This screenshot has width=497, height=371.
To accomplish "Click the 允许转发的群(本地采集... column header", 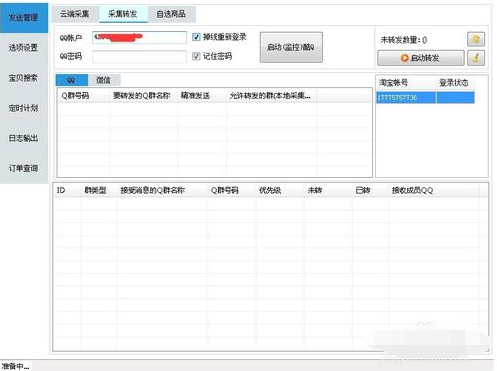I will tap(270, 96).
